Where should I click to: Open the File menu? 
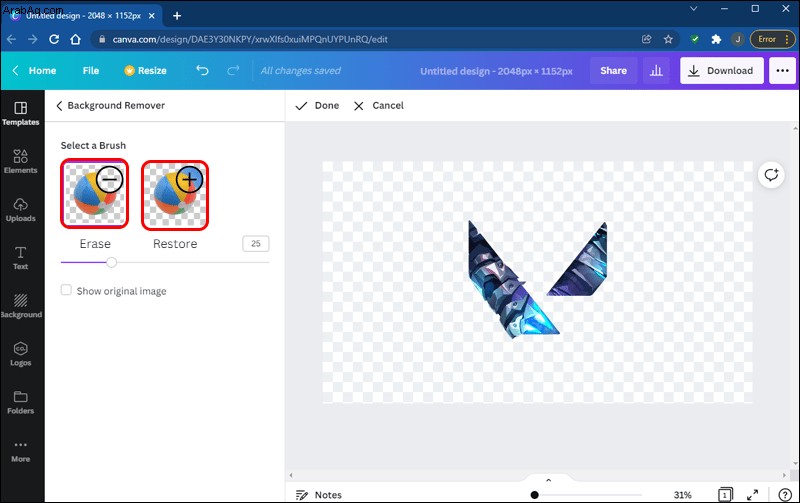point(91,70)
